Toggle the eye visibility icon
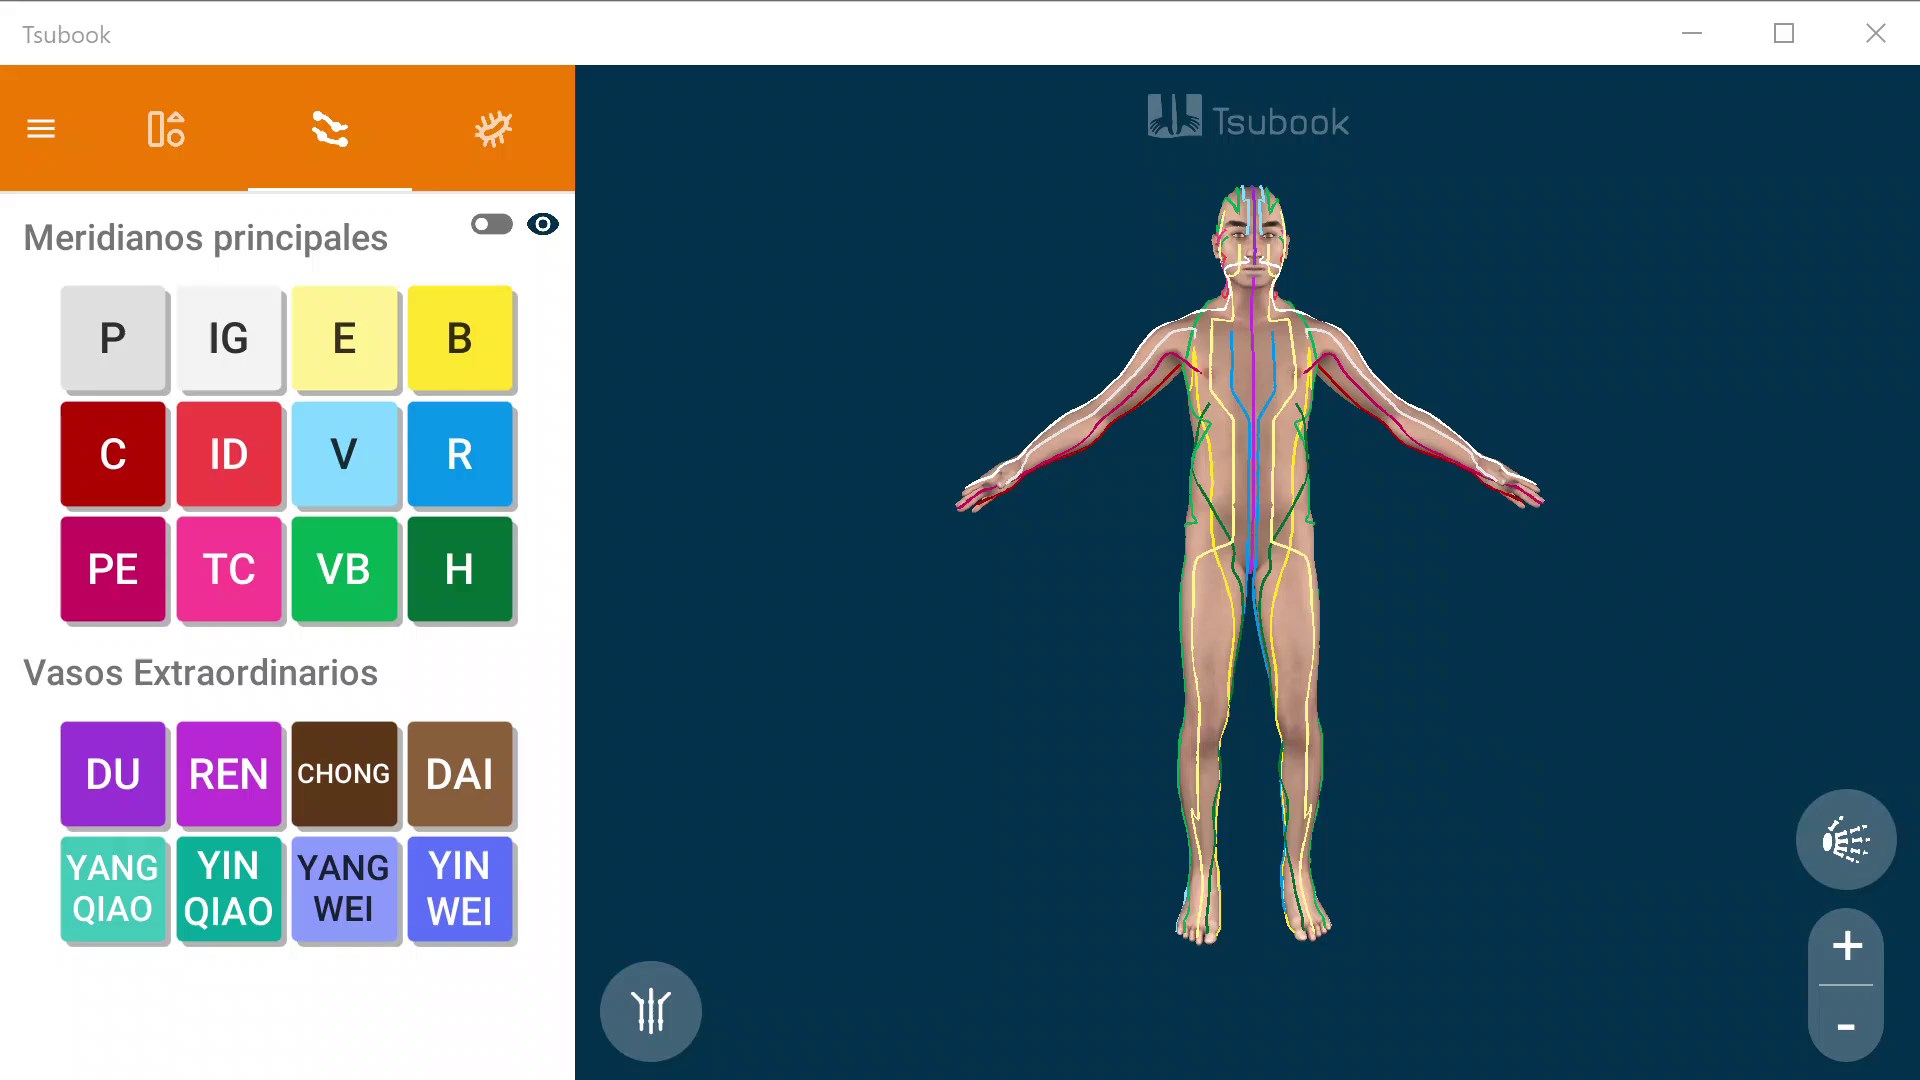The height and width of the screenshot is (1080, 1920). pos(543,224)
